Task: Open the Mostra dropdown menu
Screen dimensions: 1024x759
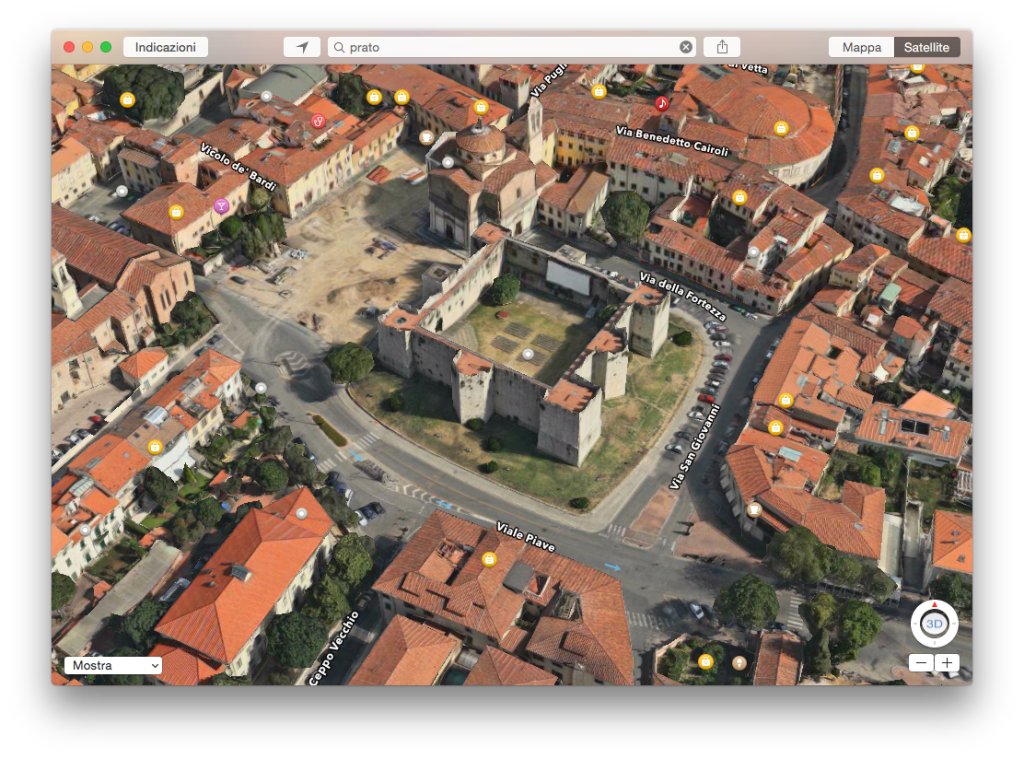Action: 112,665
